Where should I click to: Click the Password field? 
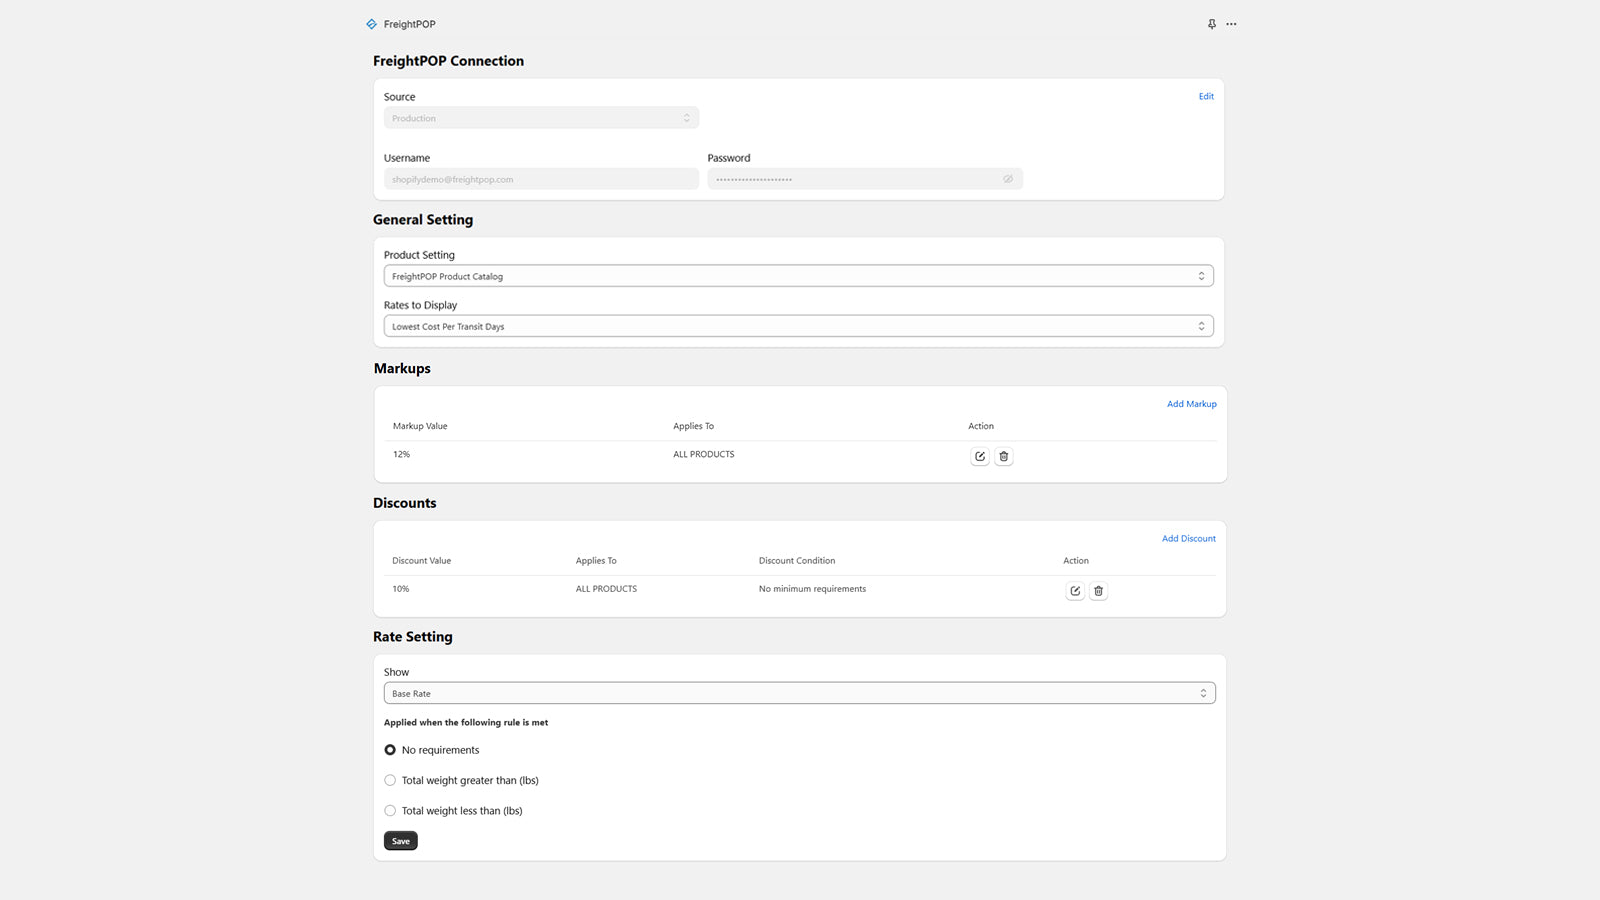click(x=865, y=179)
